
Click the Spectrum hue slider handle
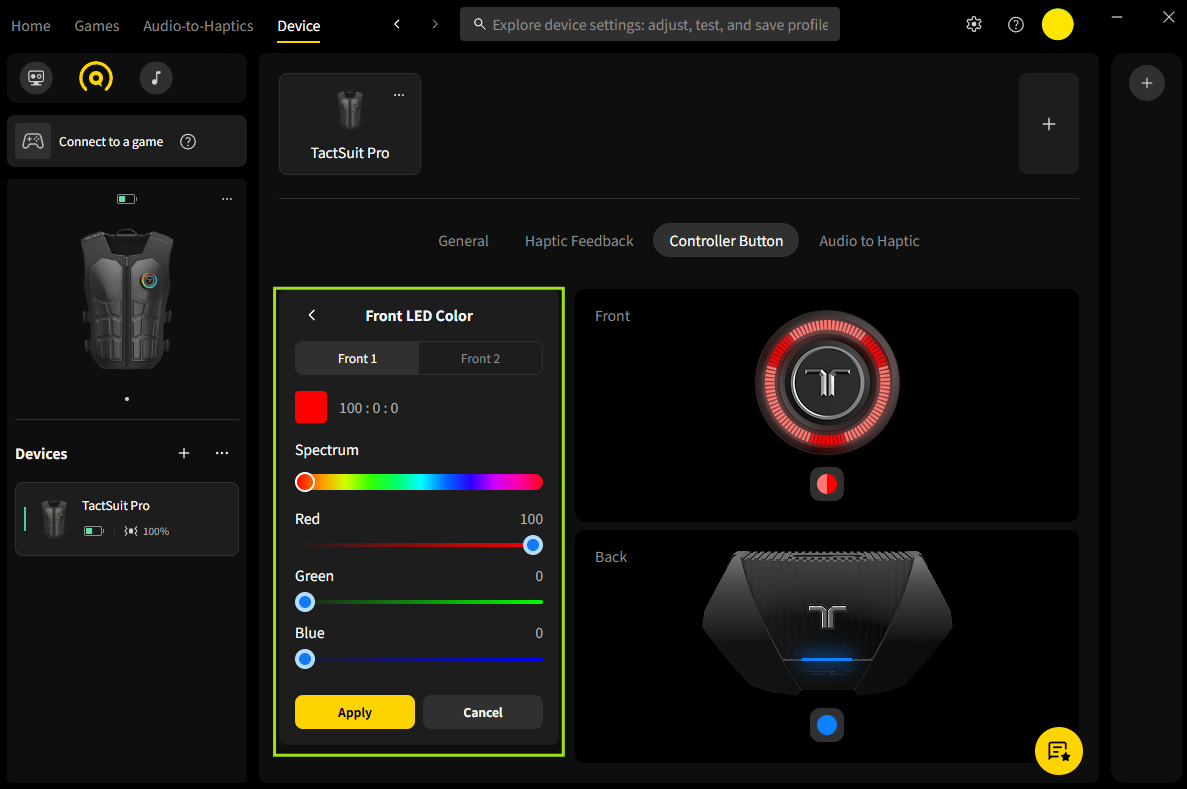305,482
